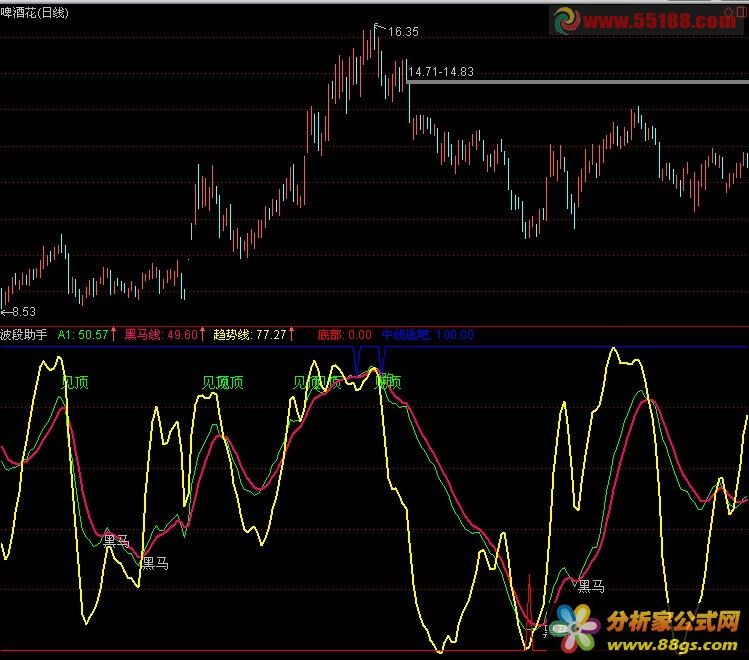
Task: Click the leftmost 黑马 marker
Action: (x=117, y=541)
